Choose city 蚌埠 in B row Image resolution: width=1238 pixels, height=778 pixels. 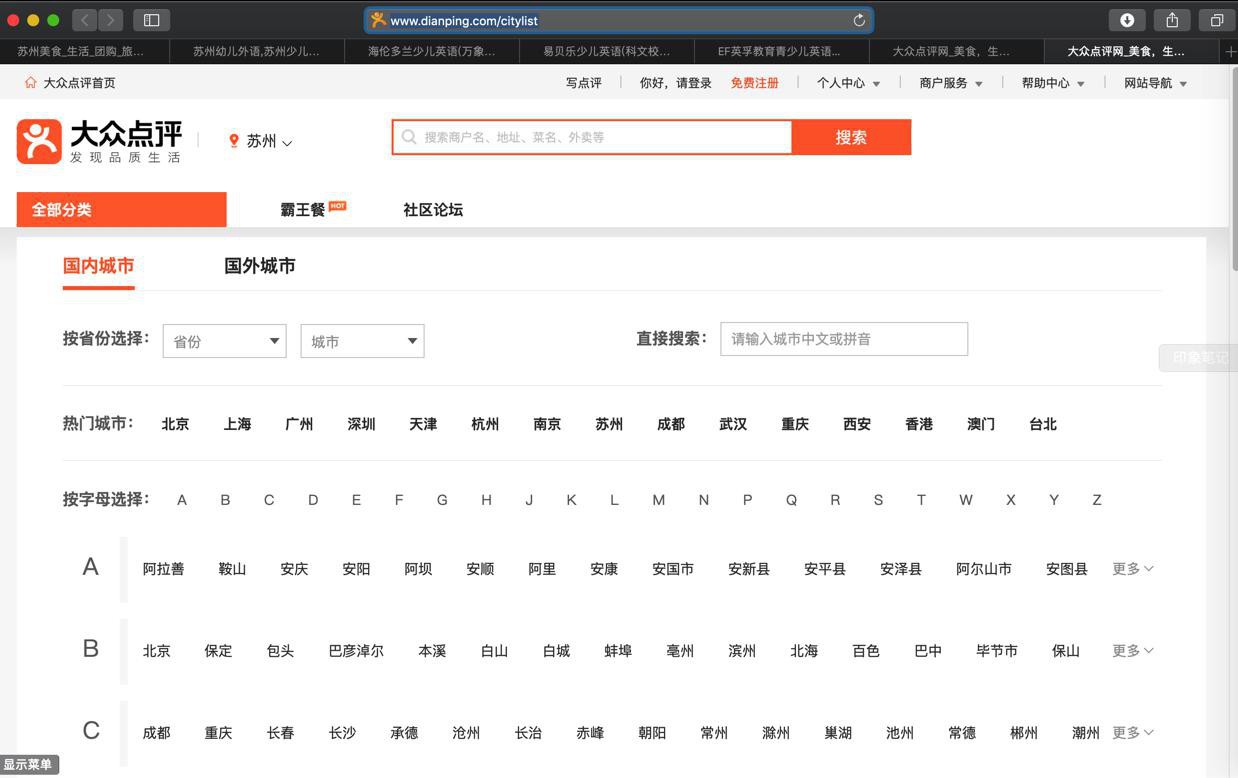pos(619,651)
